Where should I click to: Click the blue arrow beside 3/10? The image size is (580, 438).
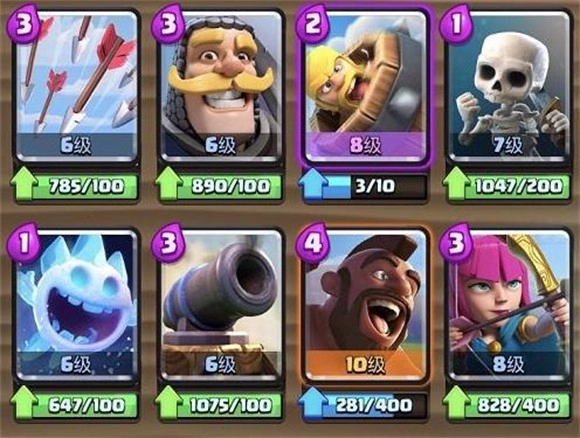click(313, 183)
